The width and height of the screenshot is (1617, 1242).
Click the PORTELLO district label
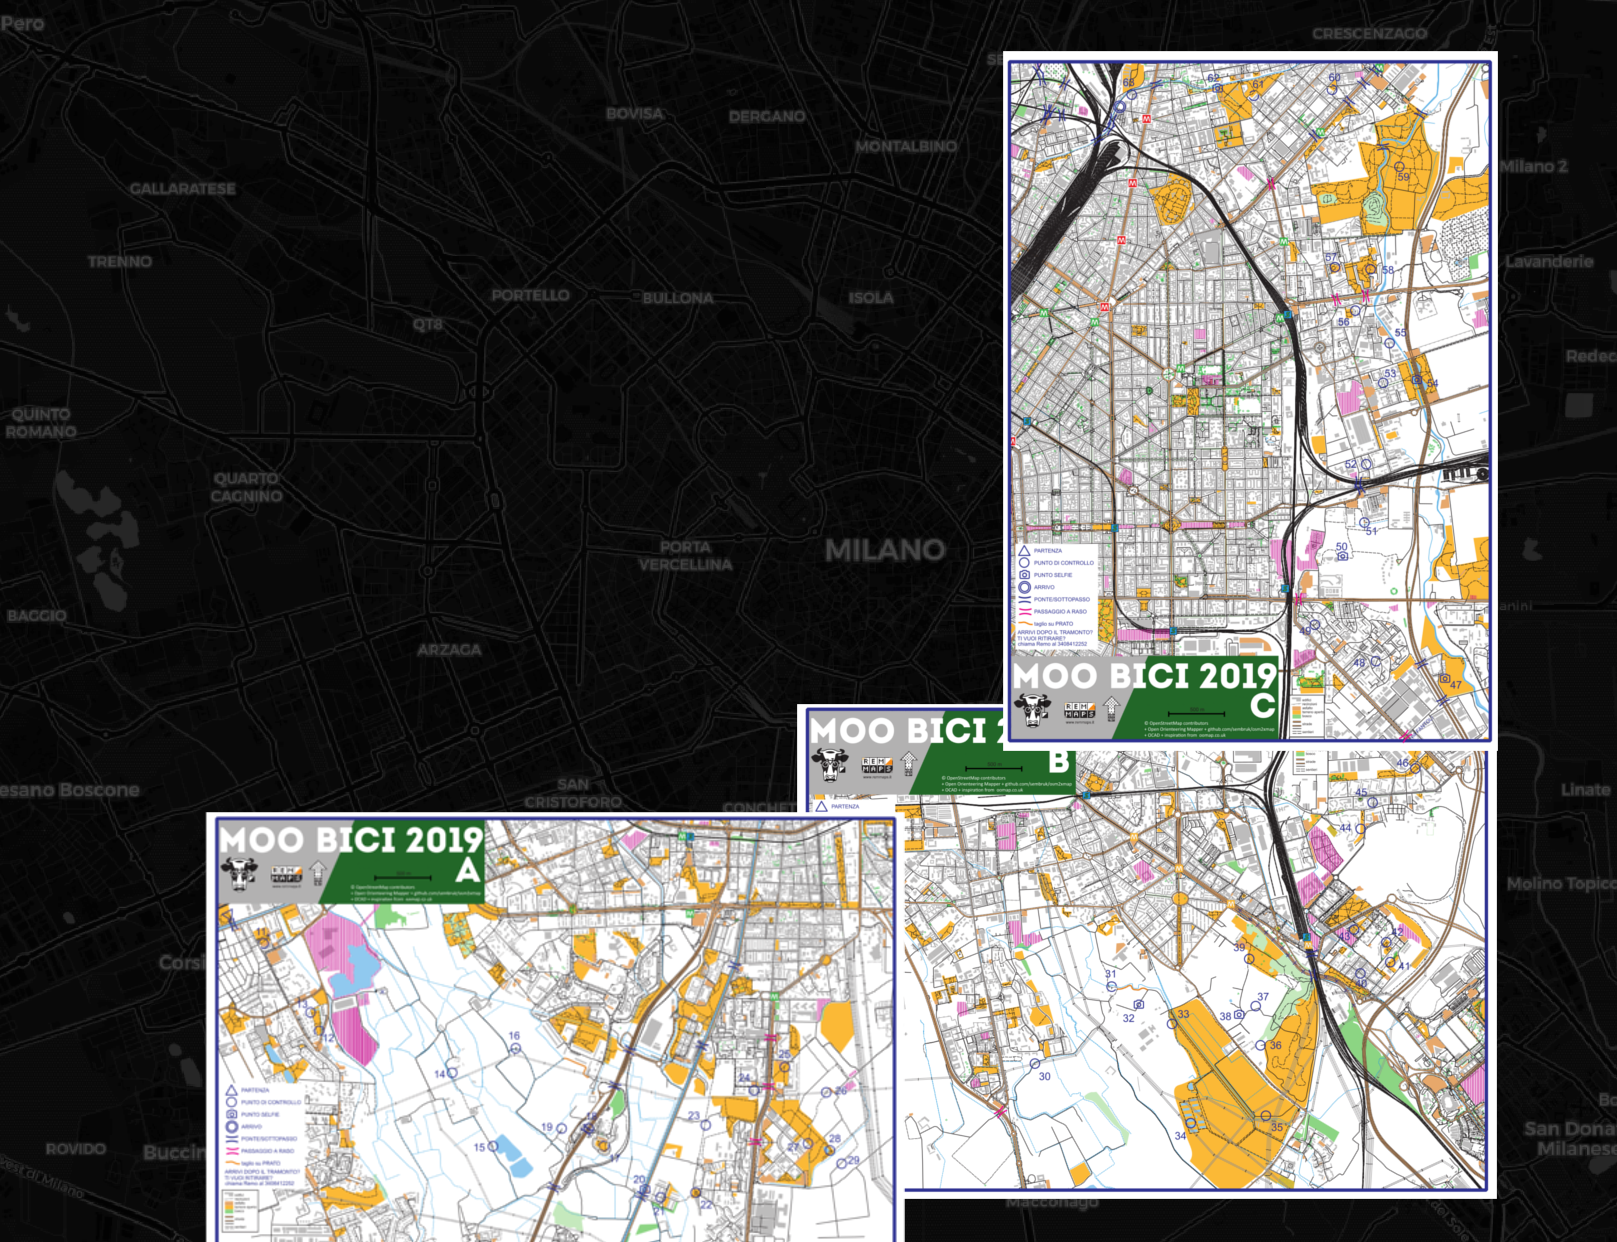[530, 296]
